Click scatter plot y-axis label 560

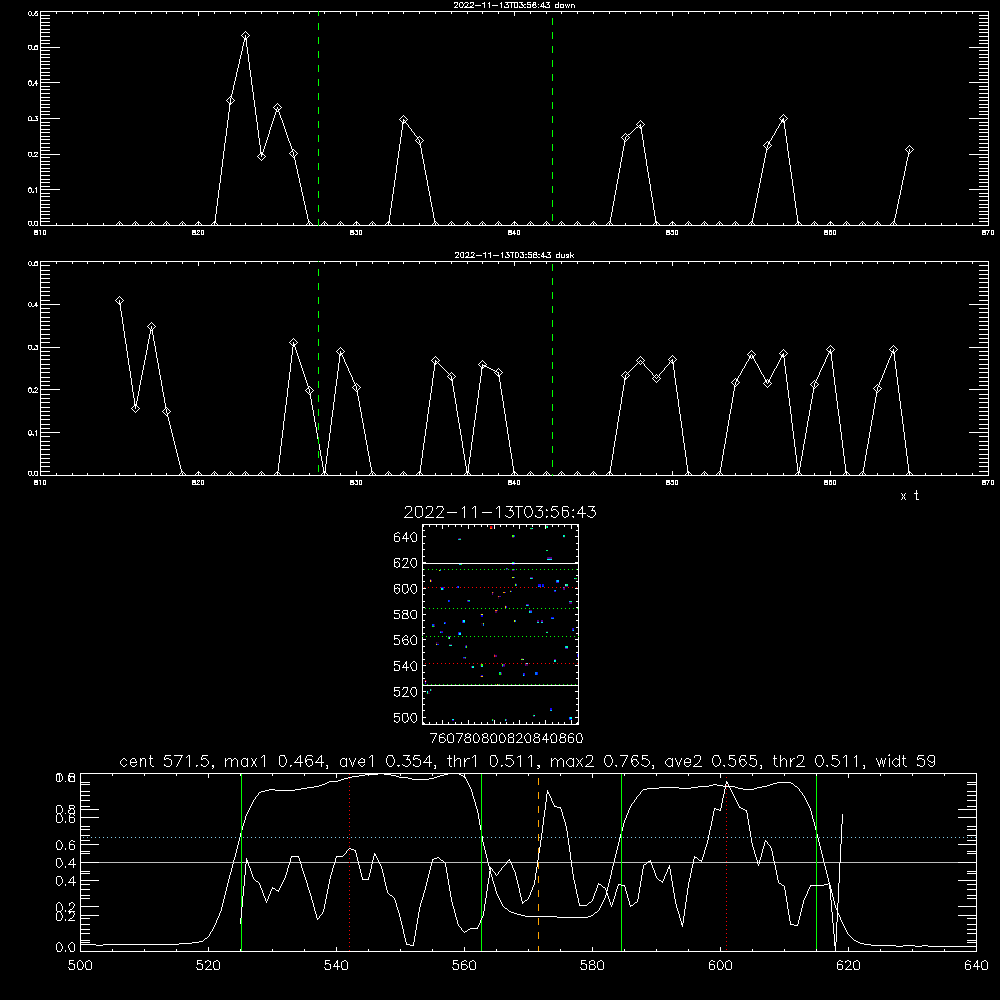(x=406, y=640)
